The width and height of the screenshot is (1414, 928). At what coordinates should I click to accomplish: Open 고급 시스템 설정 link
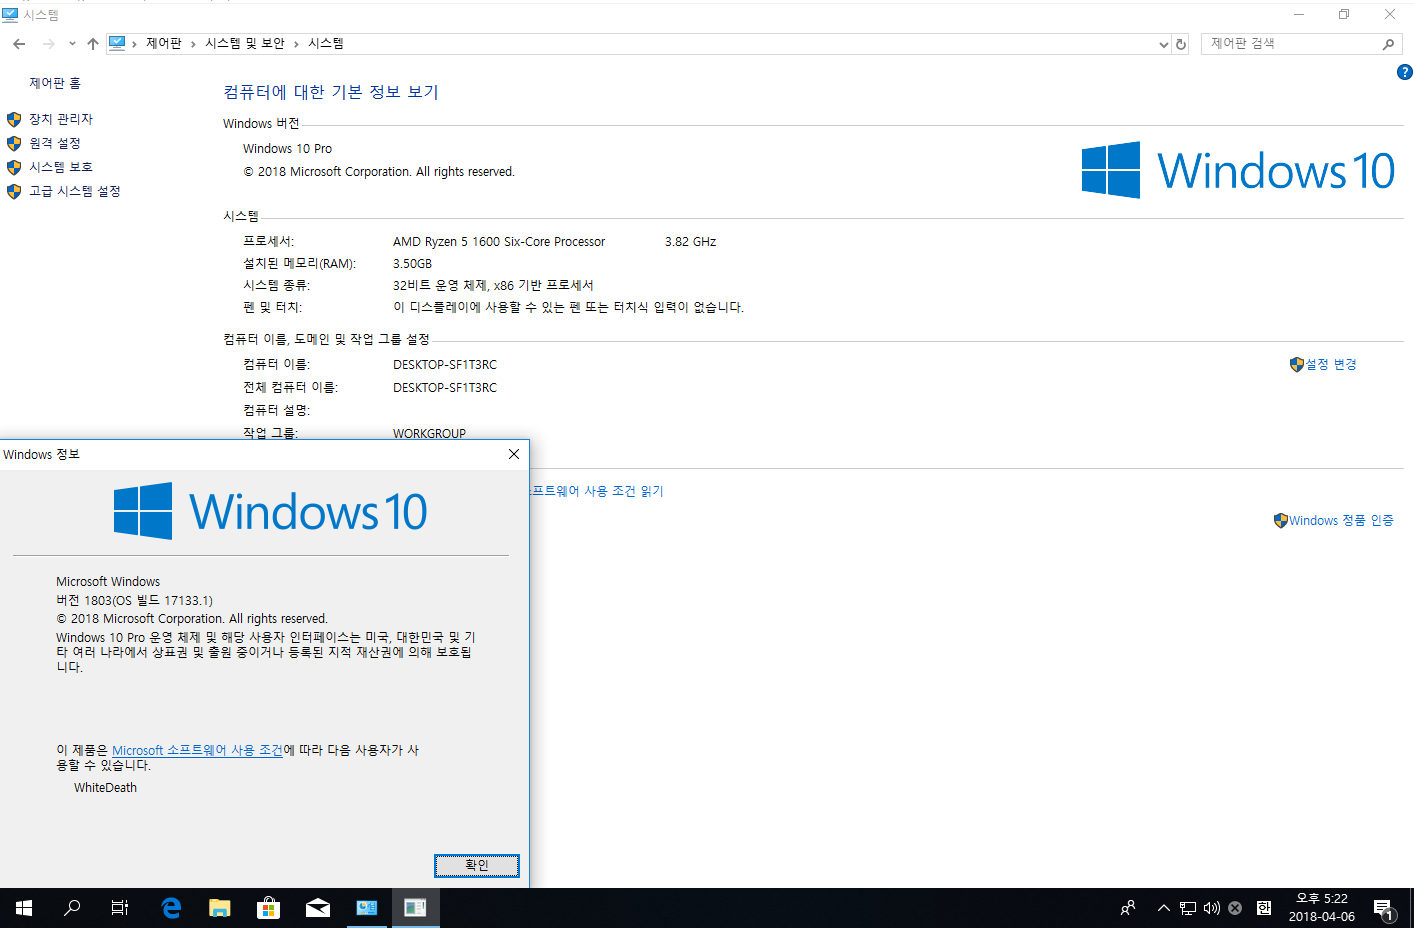[x=75, y=191]
